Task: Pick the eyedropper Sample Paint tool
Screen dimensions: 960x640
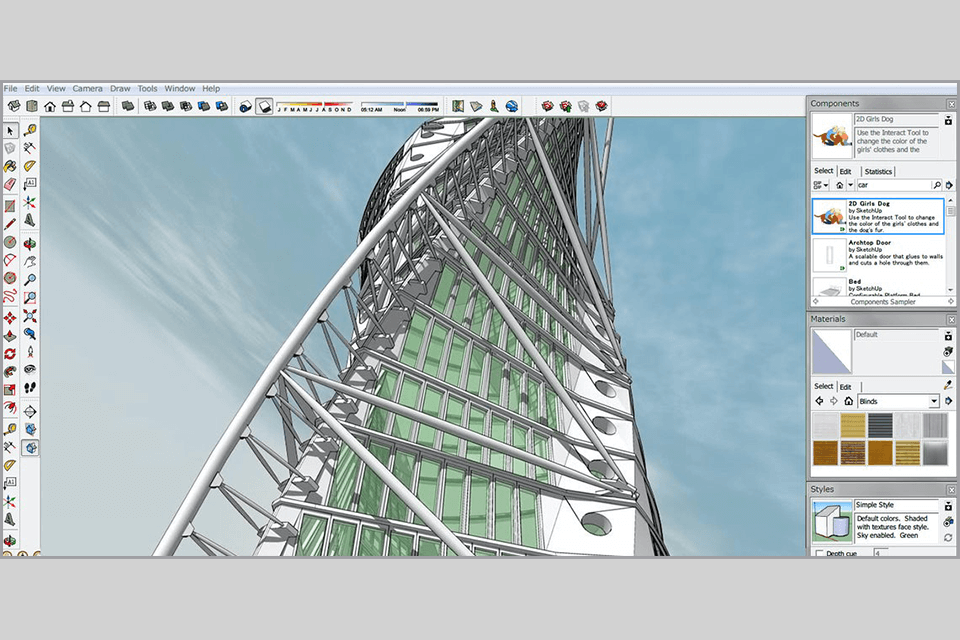Action: click(x=948, y=384)
